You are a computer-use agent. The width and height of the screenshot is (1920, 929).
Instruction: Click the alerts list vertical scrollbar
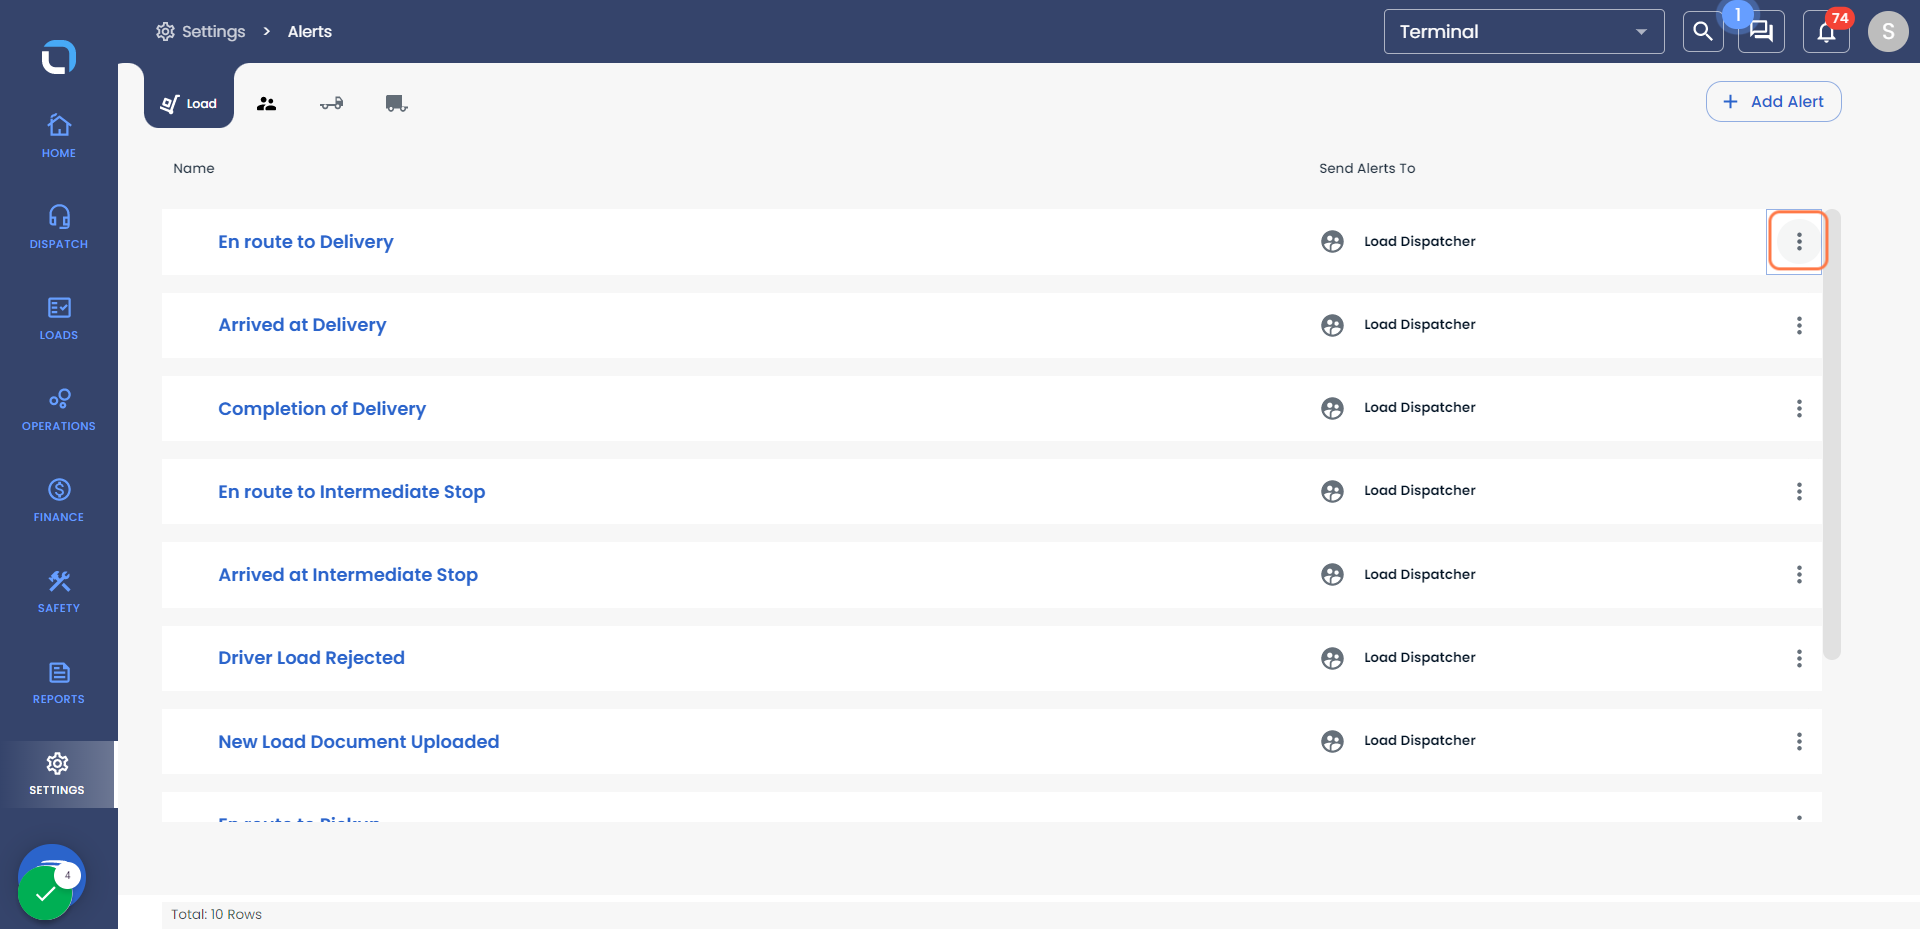pos(1832,434)
